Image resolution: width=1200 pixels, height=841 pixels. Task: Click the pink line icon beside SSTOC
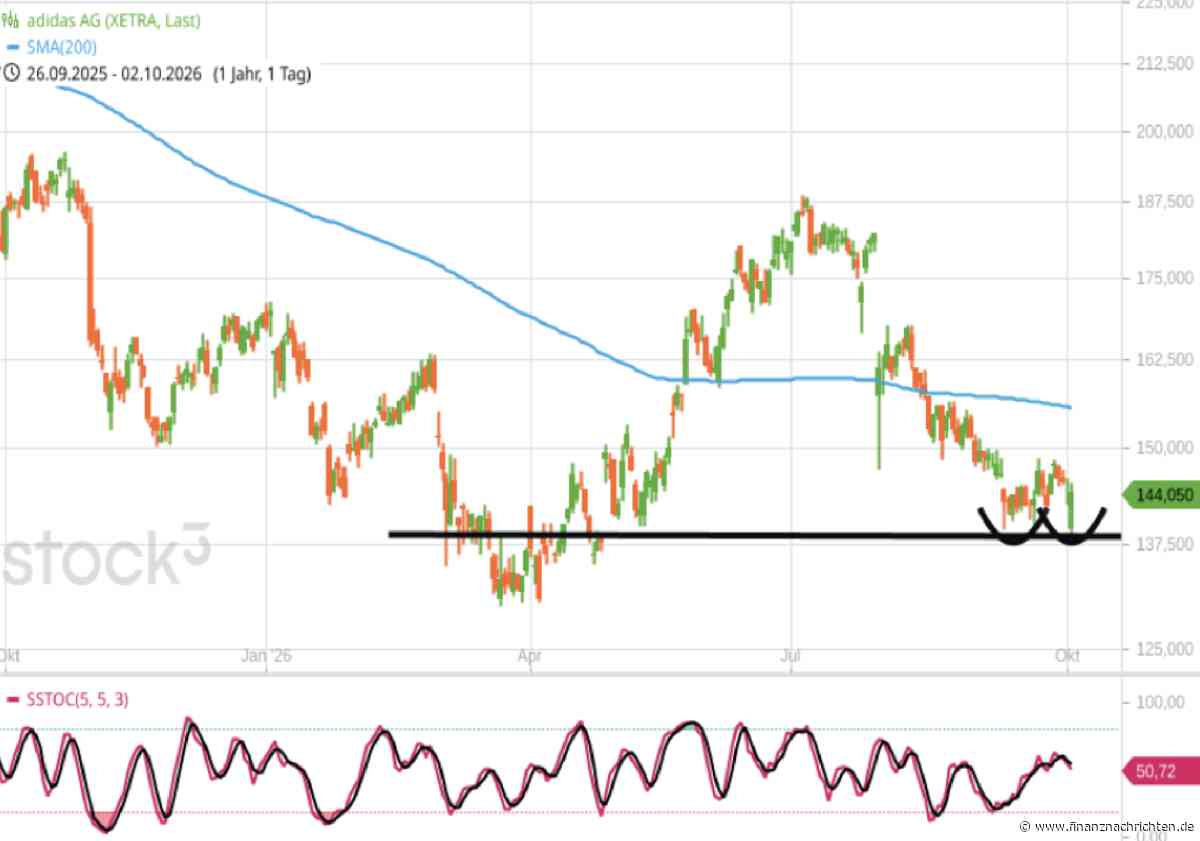(x=11, y=699)
